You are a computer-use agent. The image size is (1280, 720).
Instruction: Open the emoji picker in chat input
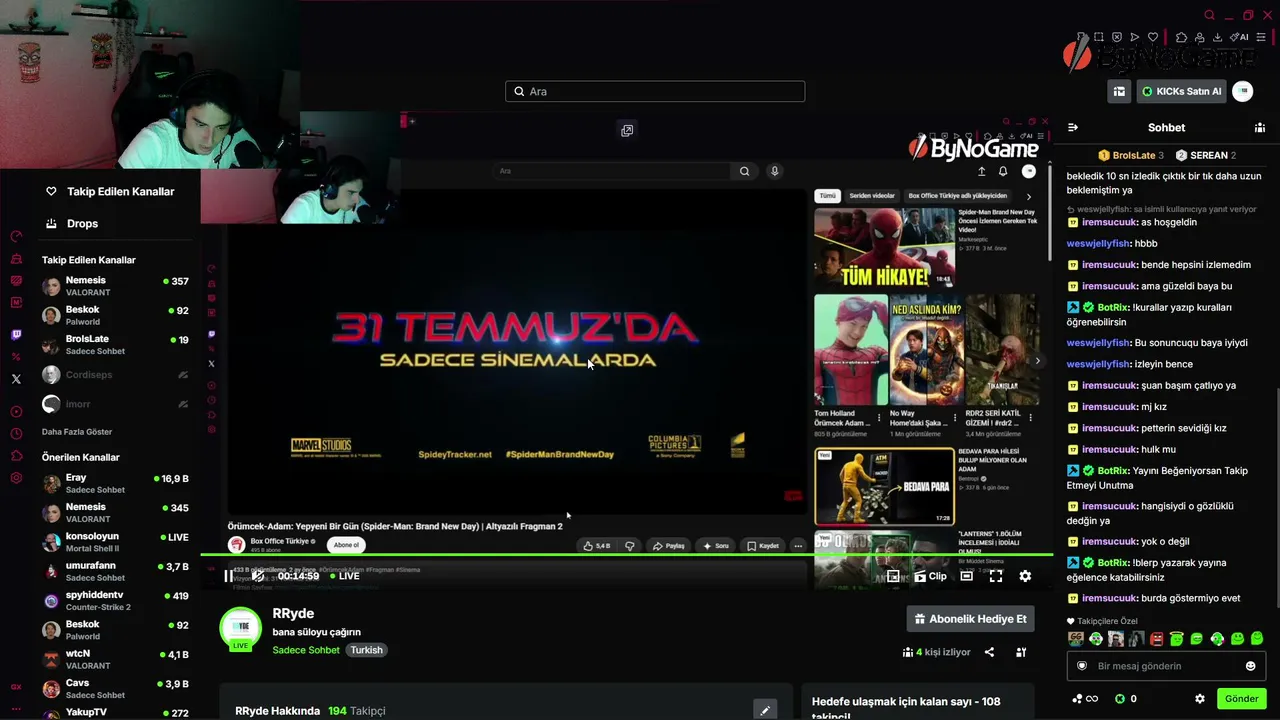coord(1250,666)
